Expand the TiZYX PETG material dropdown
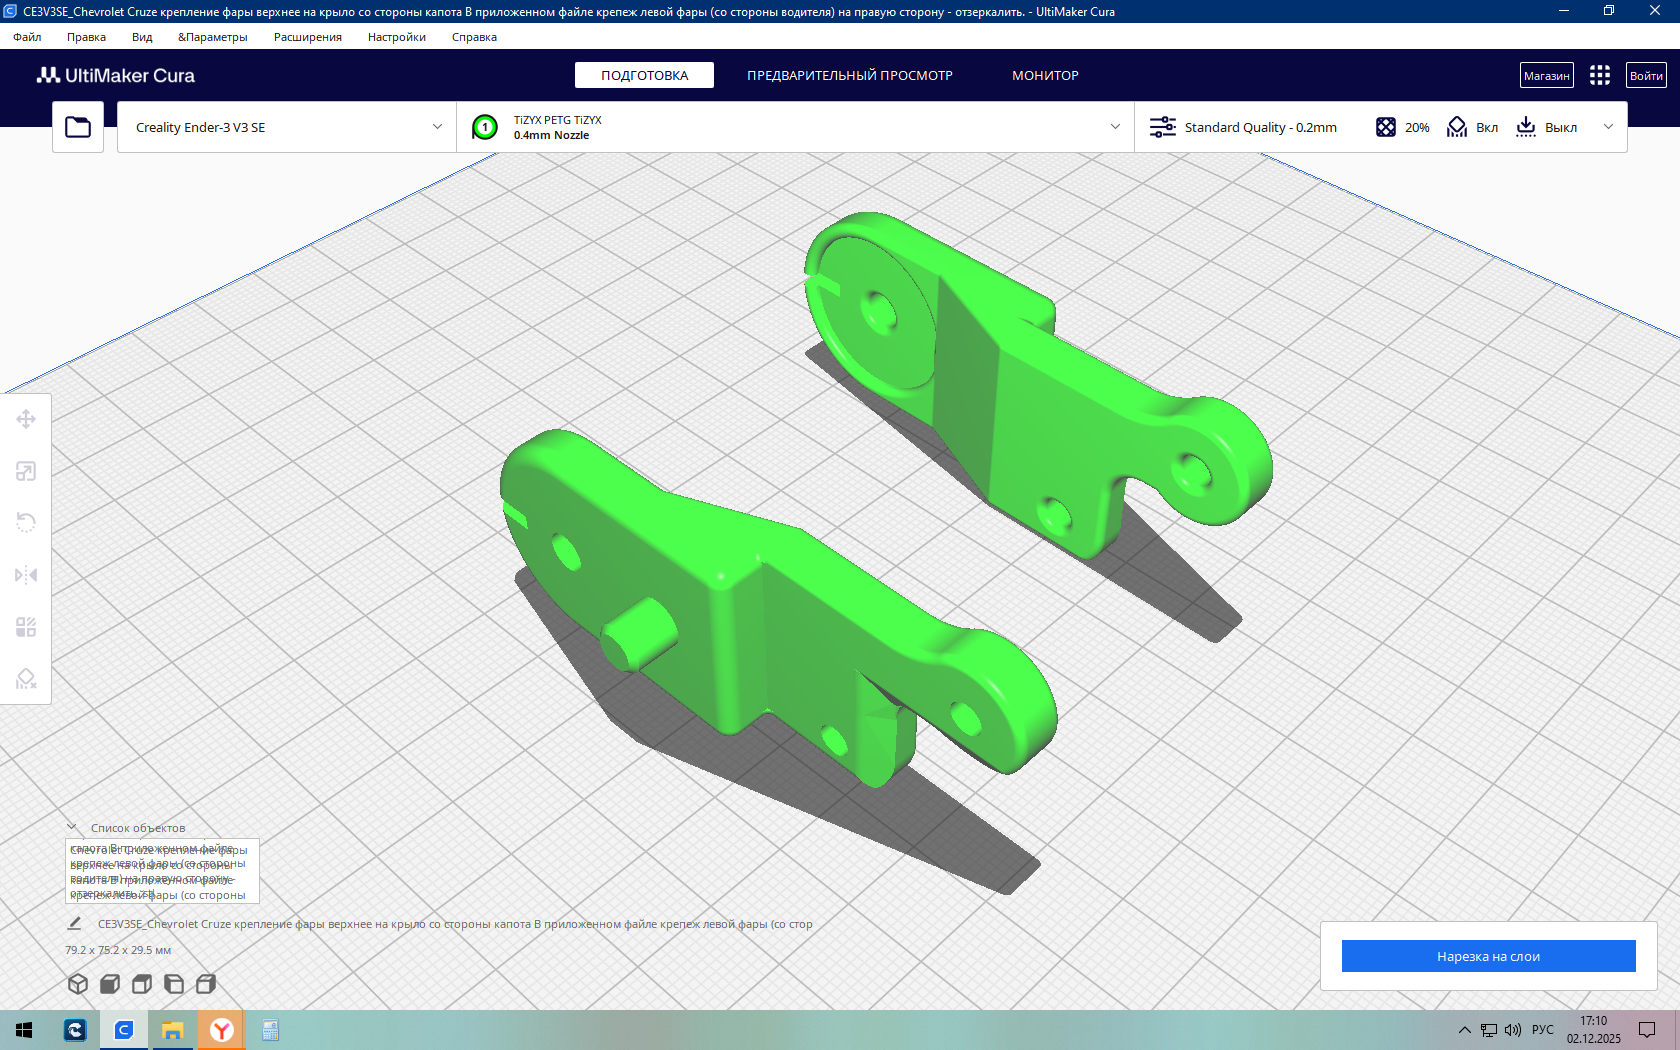 tap(796, 127)
